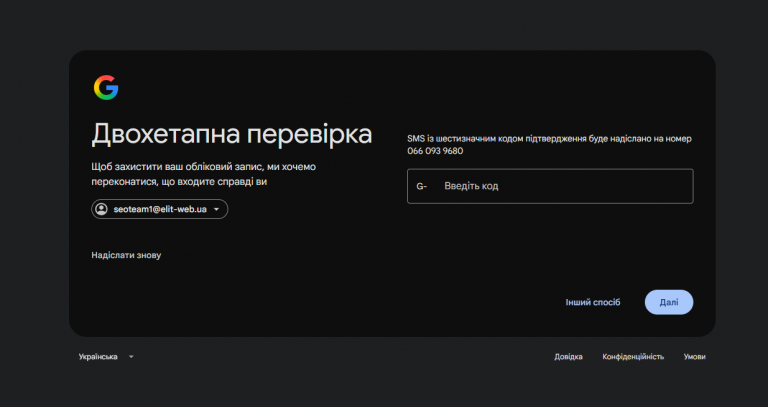
Task: Click the G- prefix in the code field
Action: click(x=421, y=186)
